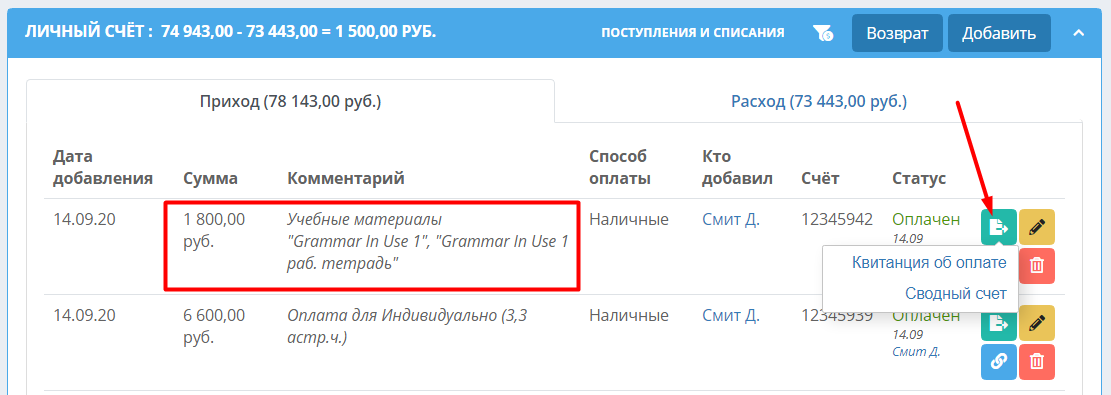
Task: Open Смит Д. link in the 6 600,00 row
Action: pos(731,315)
